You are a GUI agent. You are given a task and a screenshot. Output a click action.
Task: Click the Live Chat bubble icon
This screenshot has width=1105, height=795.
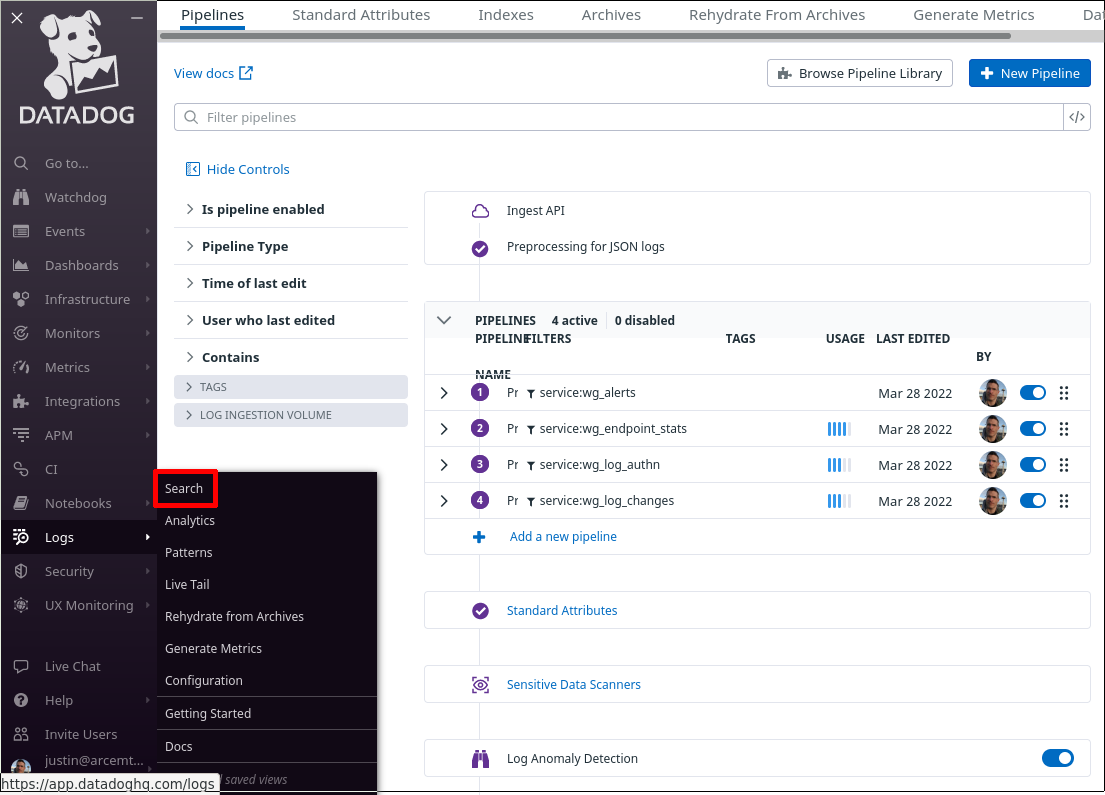click(21, 666)
